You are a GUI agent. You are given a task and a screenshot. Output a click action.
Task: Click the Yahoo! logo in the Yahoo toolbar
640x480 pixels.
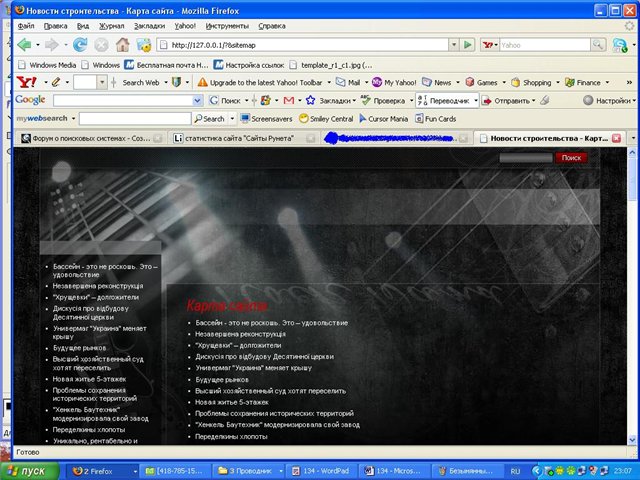[x=27, y=82]
